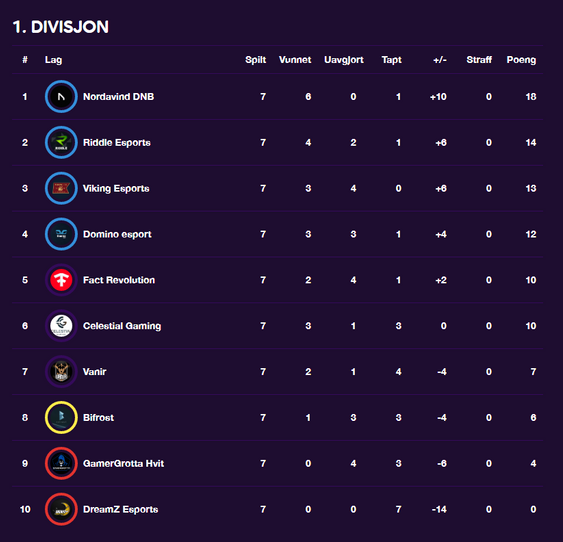The height and width of the screenshot is (542, 563).
Task: Click the Uavgjort column header
Action: coord(344,60)
